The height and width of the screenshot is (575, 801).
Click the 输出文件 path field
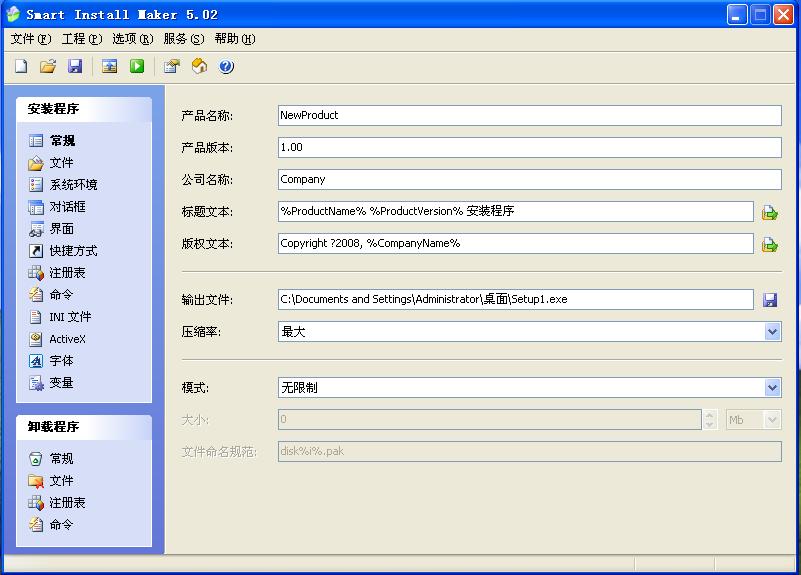click(515, 299)
